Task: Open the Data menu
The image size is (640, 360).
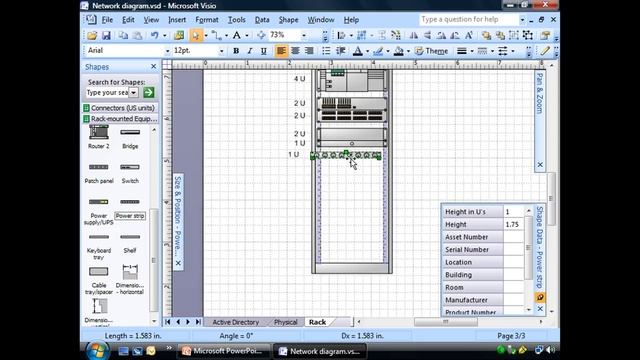Action: pyautogui.click(x=262, y=20)
